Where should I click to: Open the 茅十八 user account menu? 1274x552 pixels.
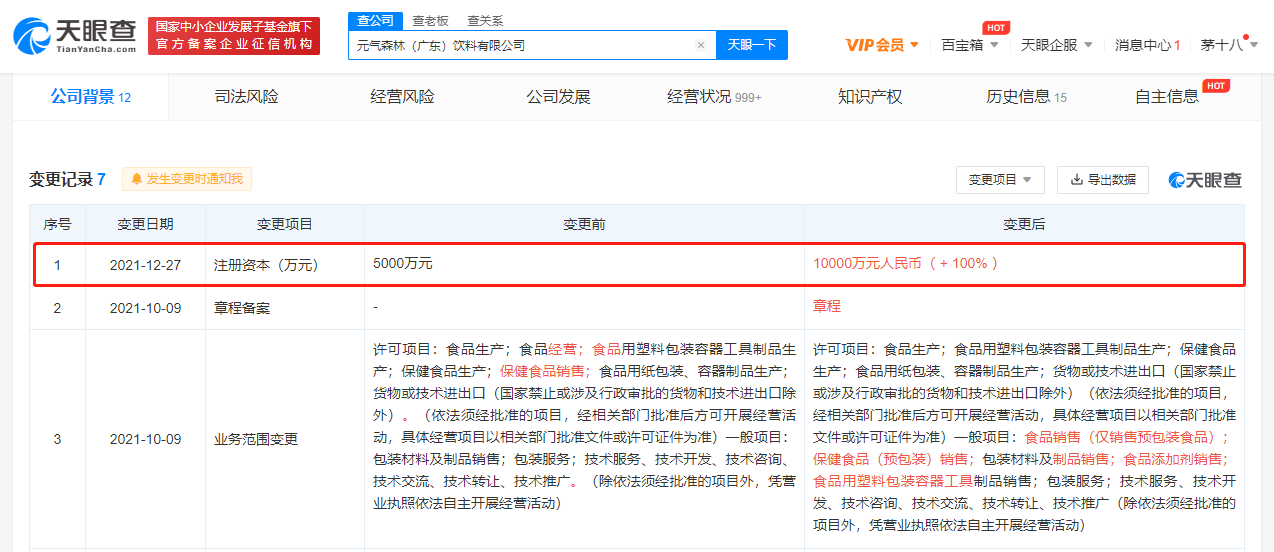pyautogui.click(x=1229, y=45)
